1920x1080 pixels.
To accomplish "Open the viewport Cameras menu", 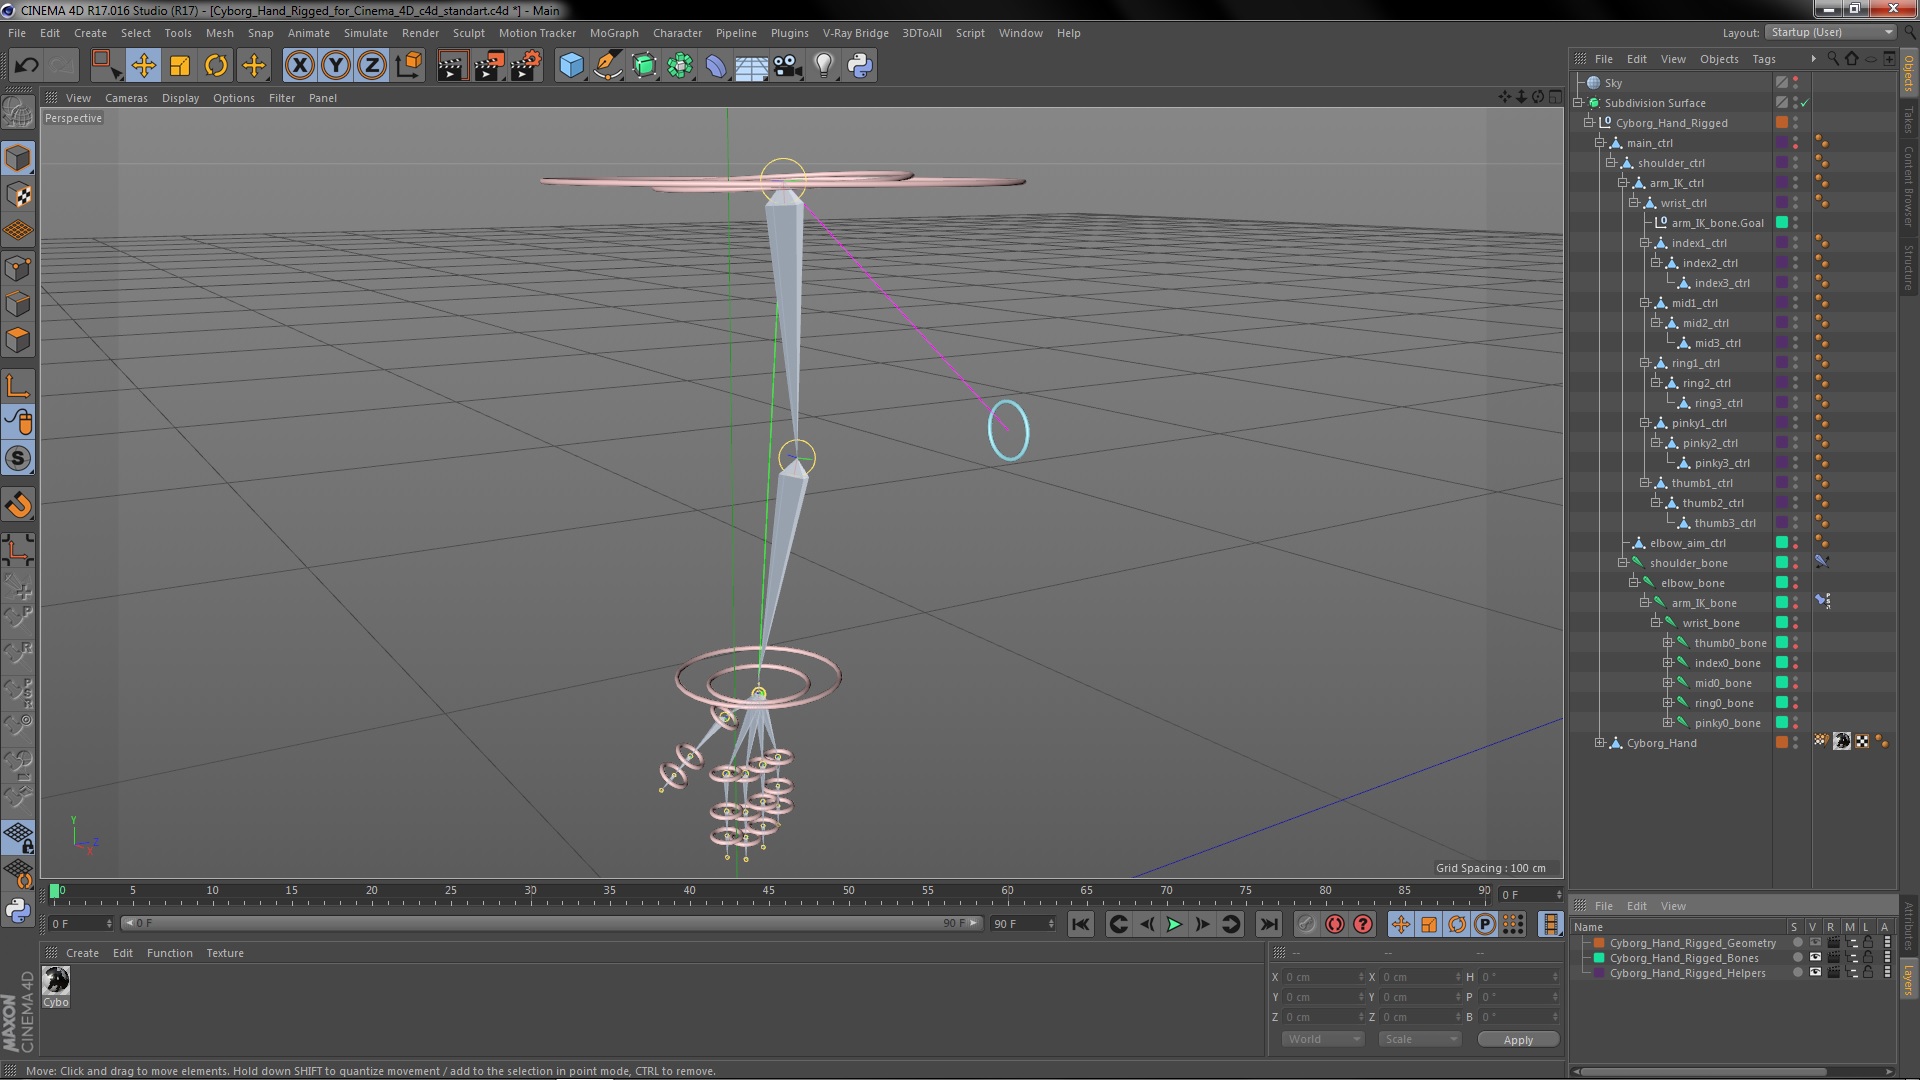I will (x=126, y=98).
